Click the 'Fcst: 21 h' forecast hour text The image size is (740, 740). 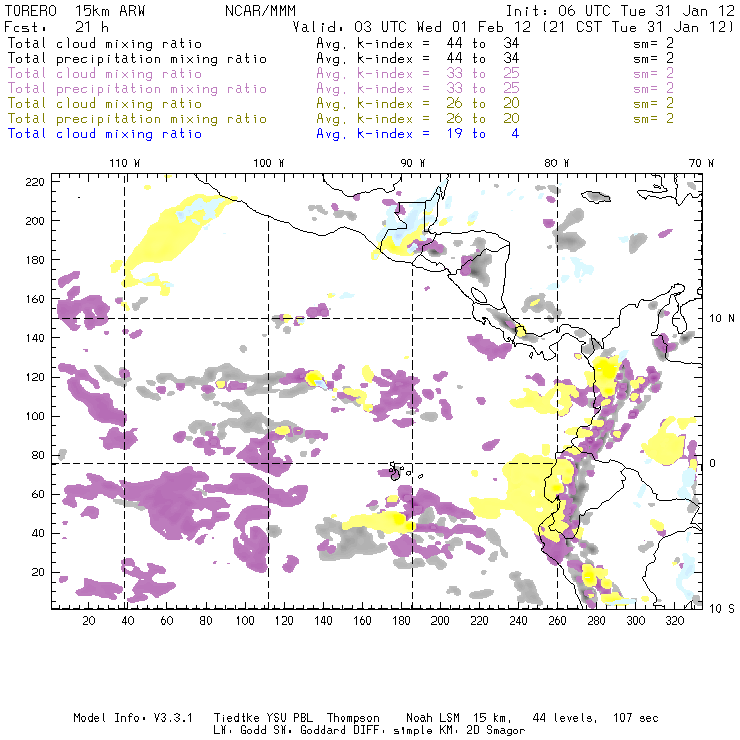point(57,26)
